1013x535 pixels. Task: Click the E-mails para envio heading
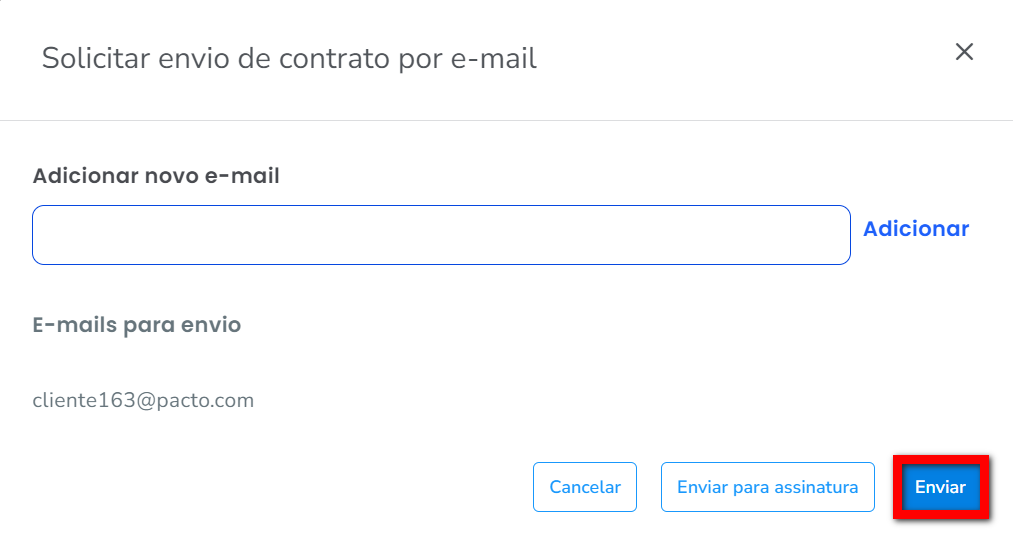click(137, 325)
